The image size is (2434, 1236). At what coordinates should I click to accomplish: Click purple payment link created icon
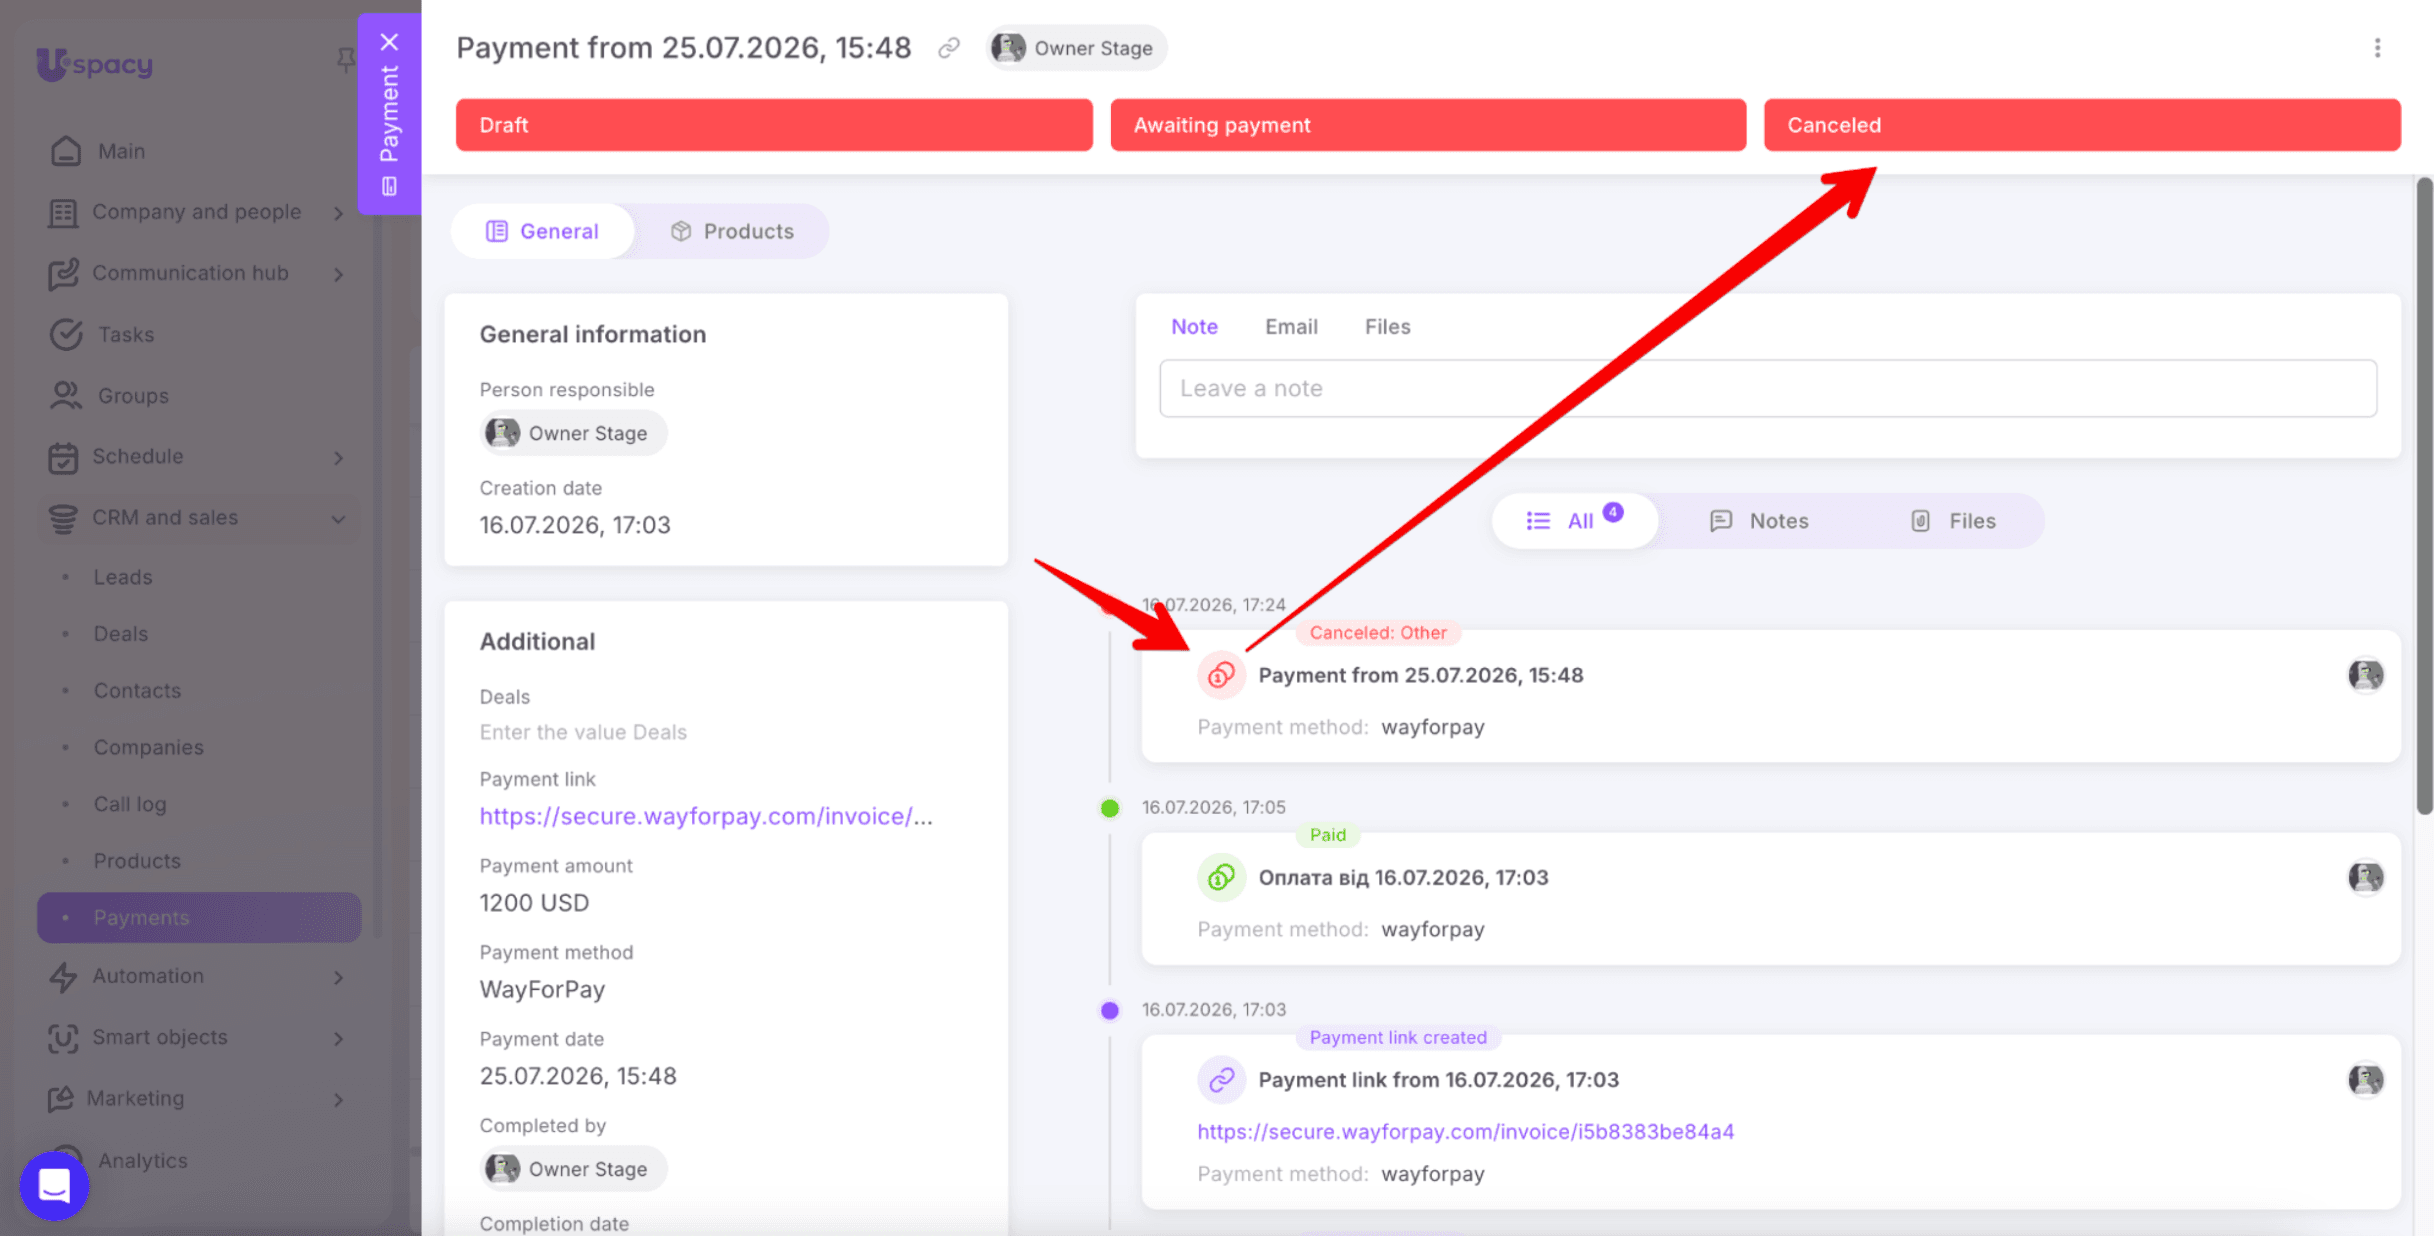tap(1221, 1080)
